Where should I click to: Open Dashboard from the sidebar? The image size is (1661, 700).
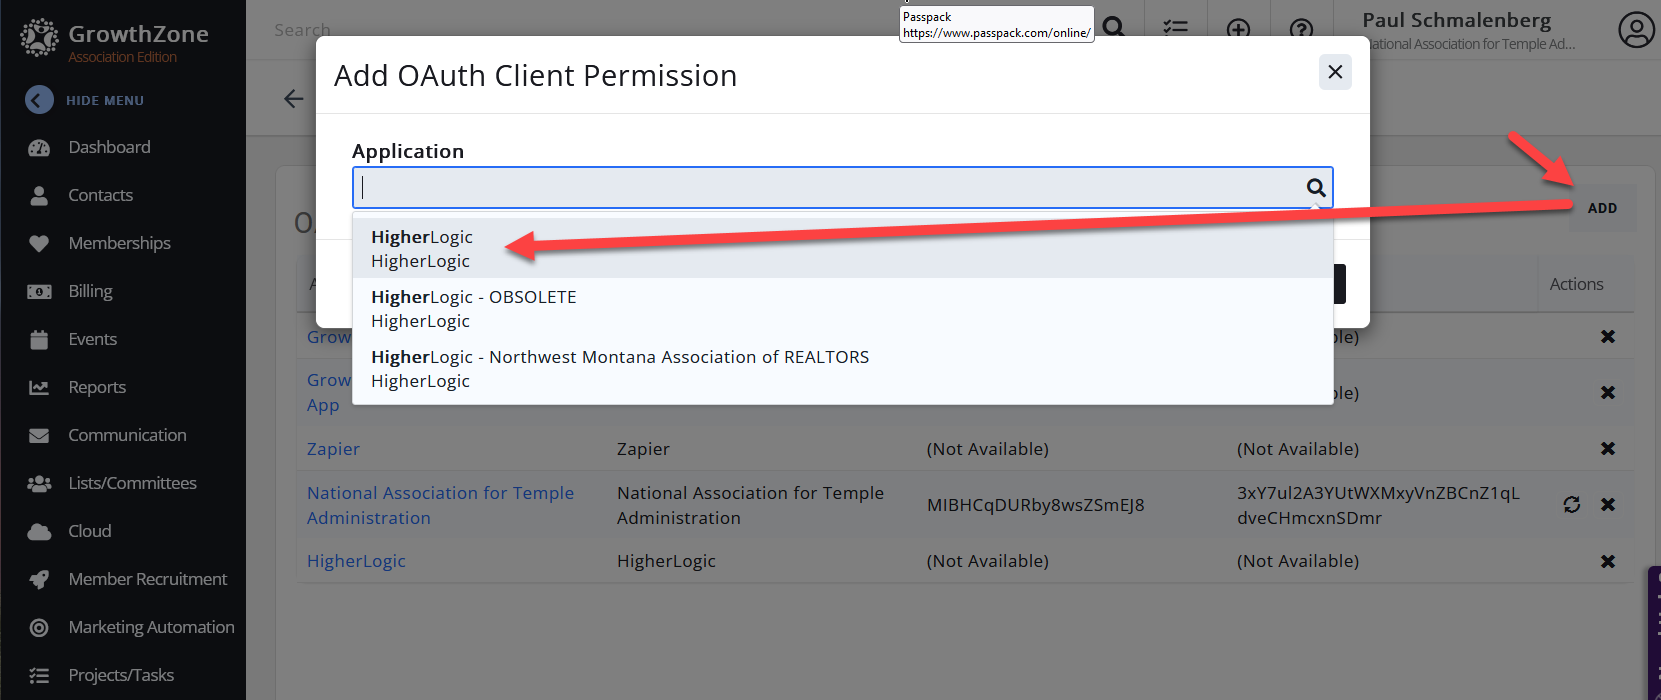point(109,147)
